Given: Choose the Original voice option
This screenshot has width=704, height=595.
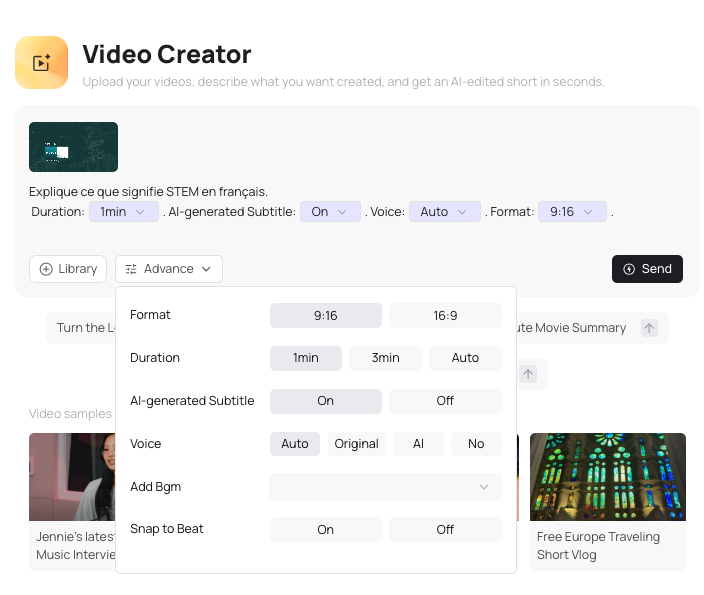Looking at the screenshot, I should pyautogui.click(x=356, y=444).
